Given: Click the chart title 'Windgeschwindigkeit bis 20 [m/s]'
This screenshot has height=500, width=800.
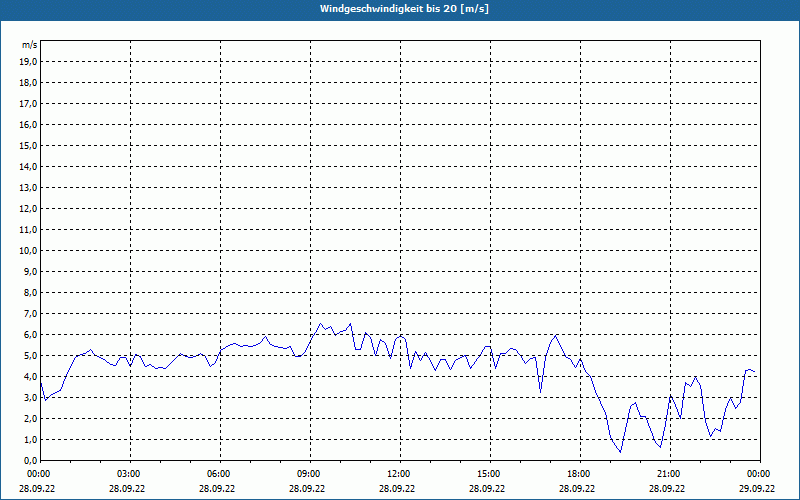Looking at the screenshot, I should 404,9.
